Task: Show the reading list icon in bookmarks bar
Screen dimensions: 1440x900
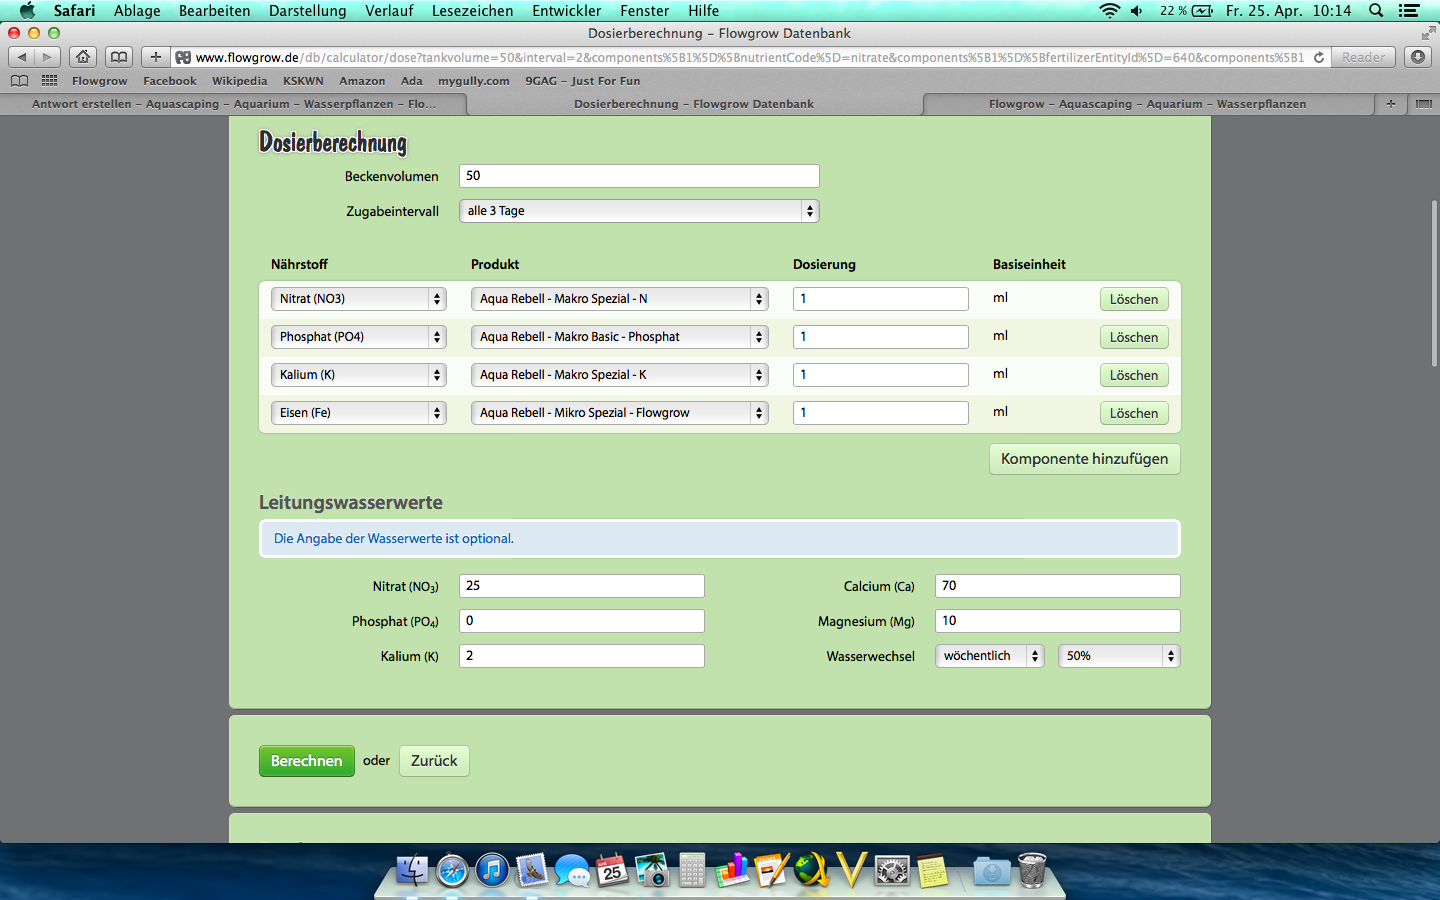Action: click(x=19, y=81)
